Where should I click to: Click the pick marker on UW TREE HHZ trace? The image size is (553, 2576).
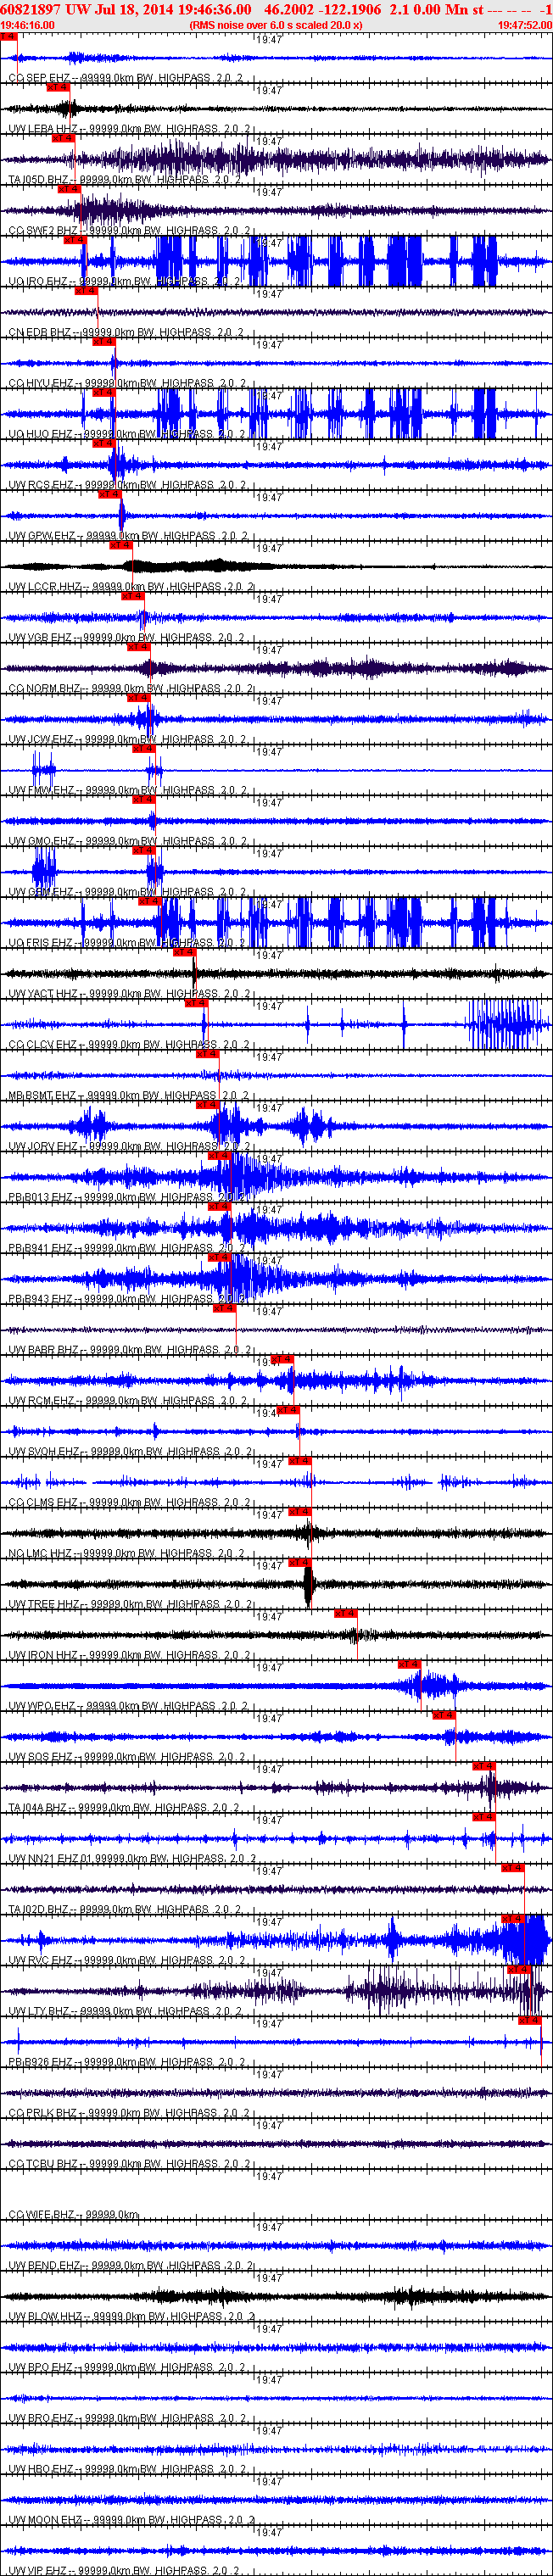pyautogui.click(x=299, y=1562)
